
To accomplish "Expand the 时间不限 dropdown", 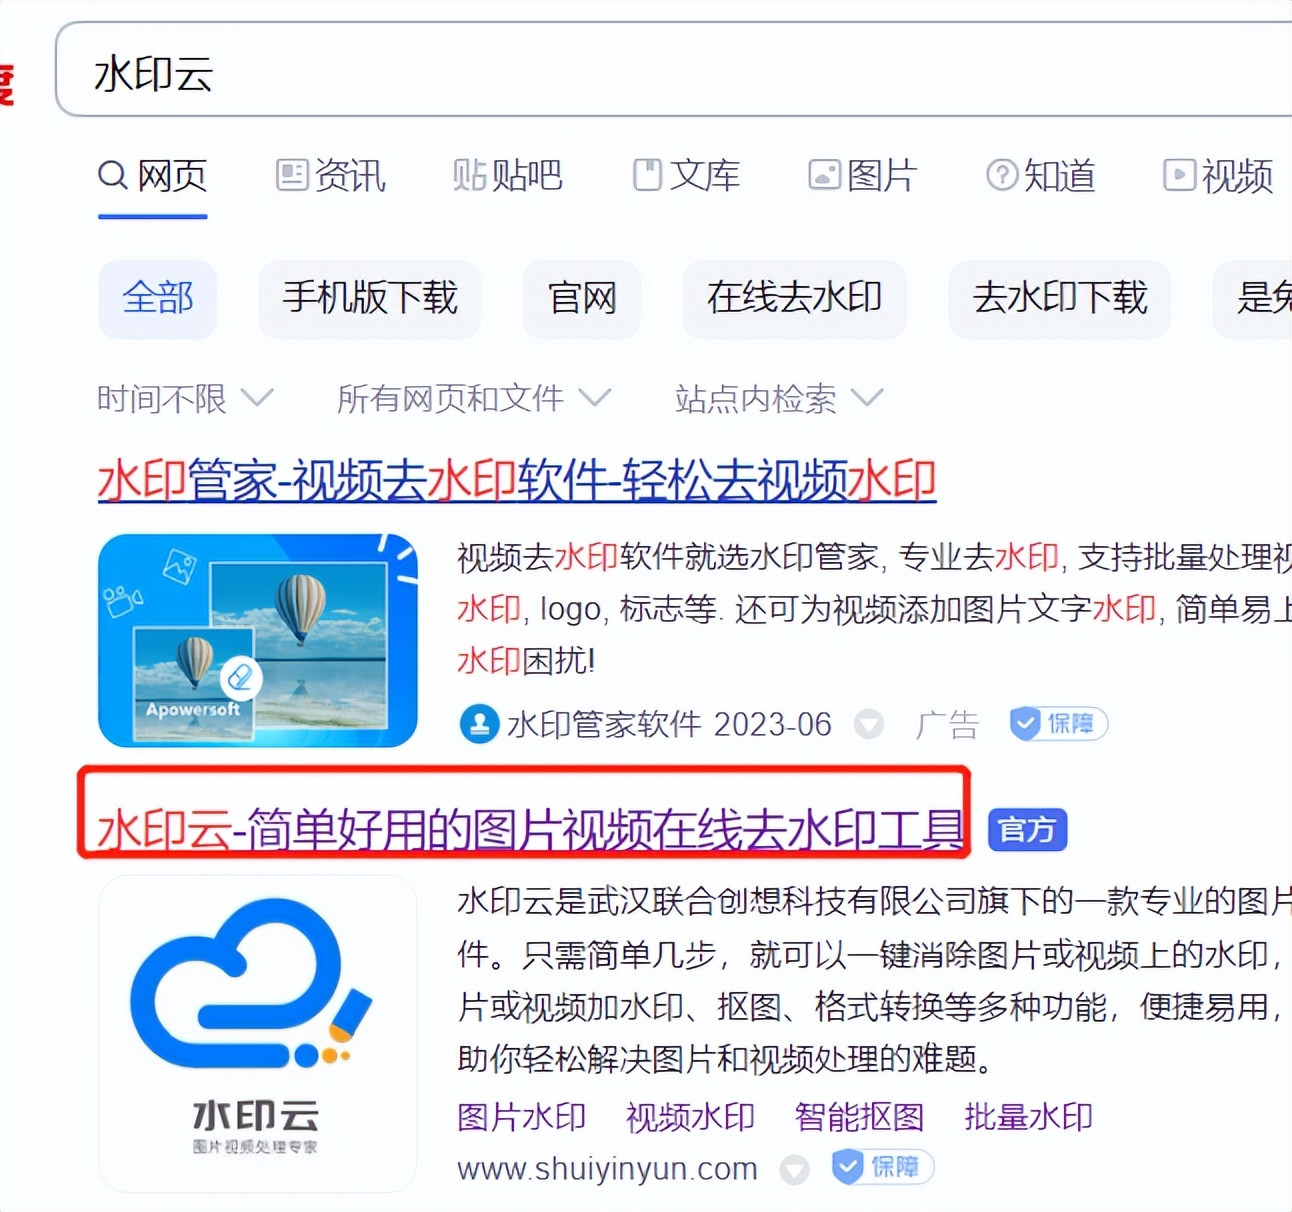I will [x=183, y=398].
